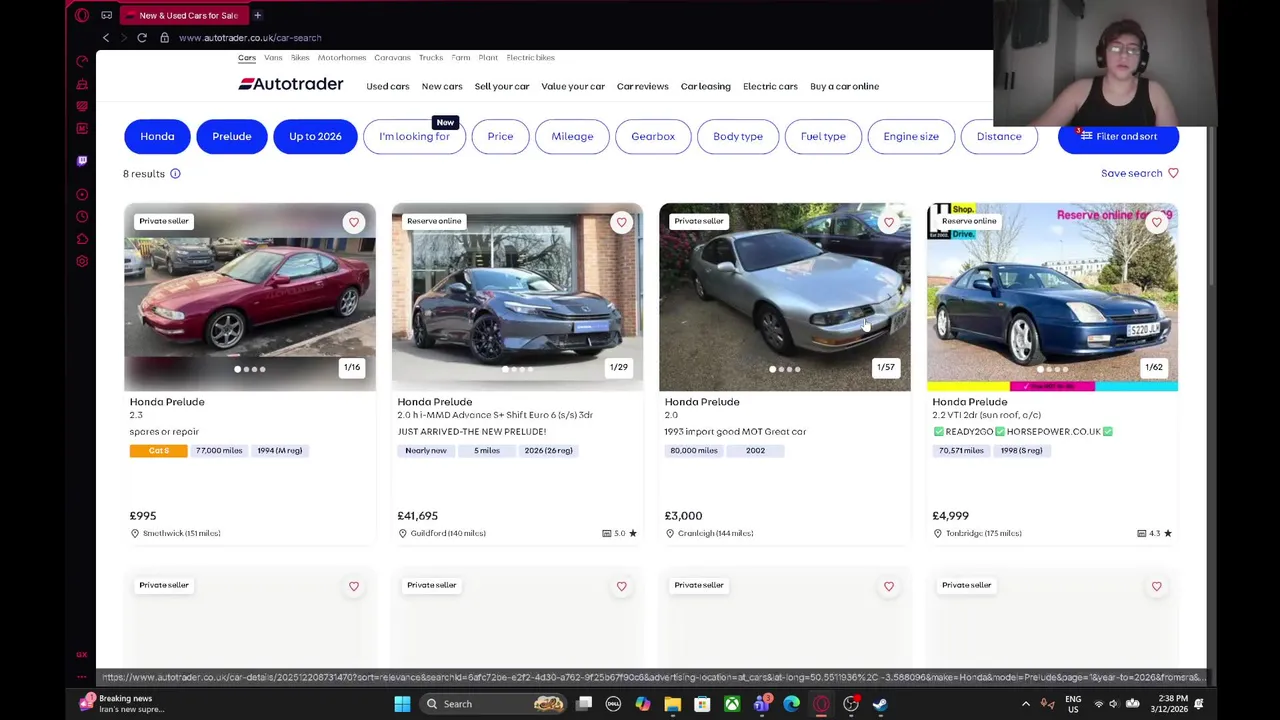Remove the Honda make filter chip
Screen dimensions: 1280x720
(157, 136)
